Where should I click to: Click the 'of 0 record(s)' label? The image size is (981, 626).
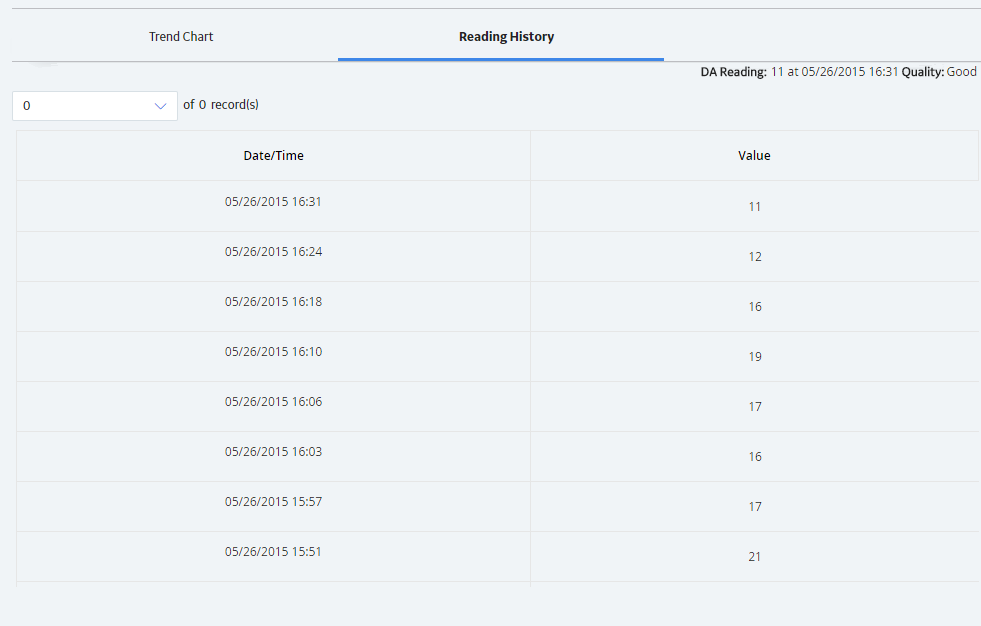point(221,104)
